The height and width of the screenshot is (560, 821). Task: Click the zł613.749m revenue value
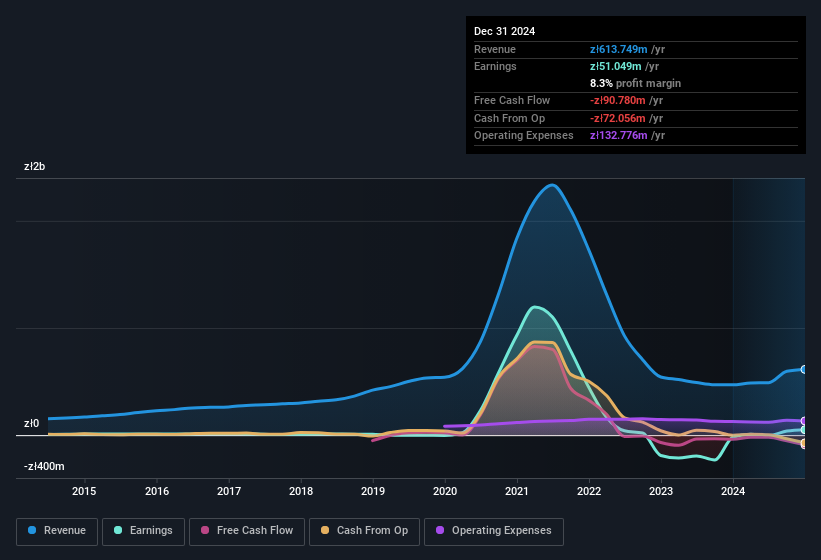click(x=618, y=49)
